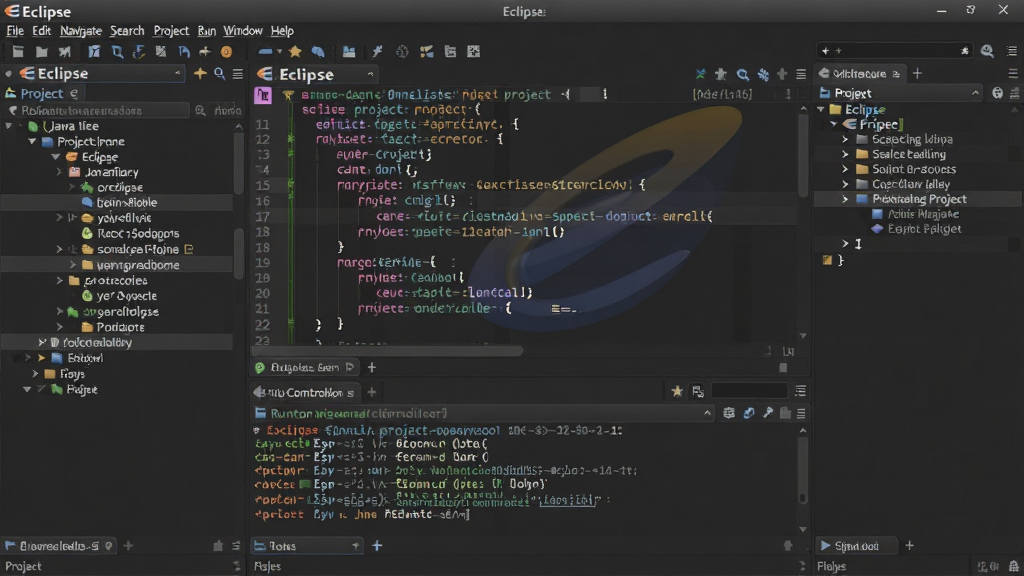Open dropdown arrow next to blue toolbar button

point(280,52)
